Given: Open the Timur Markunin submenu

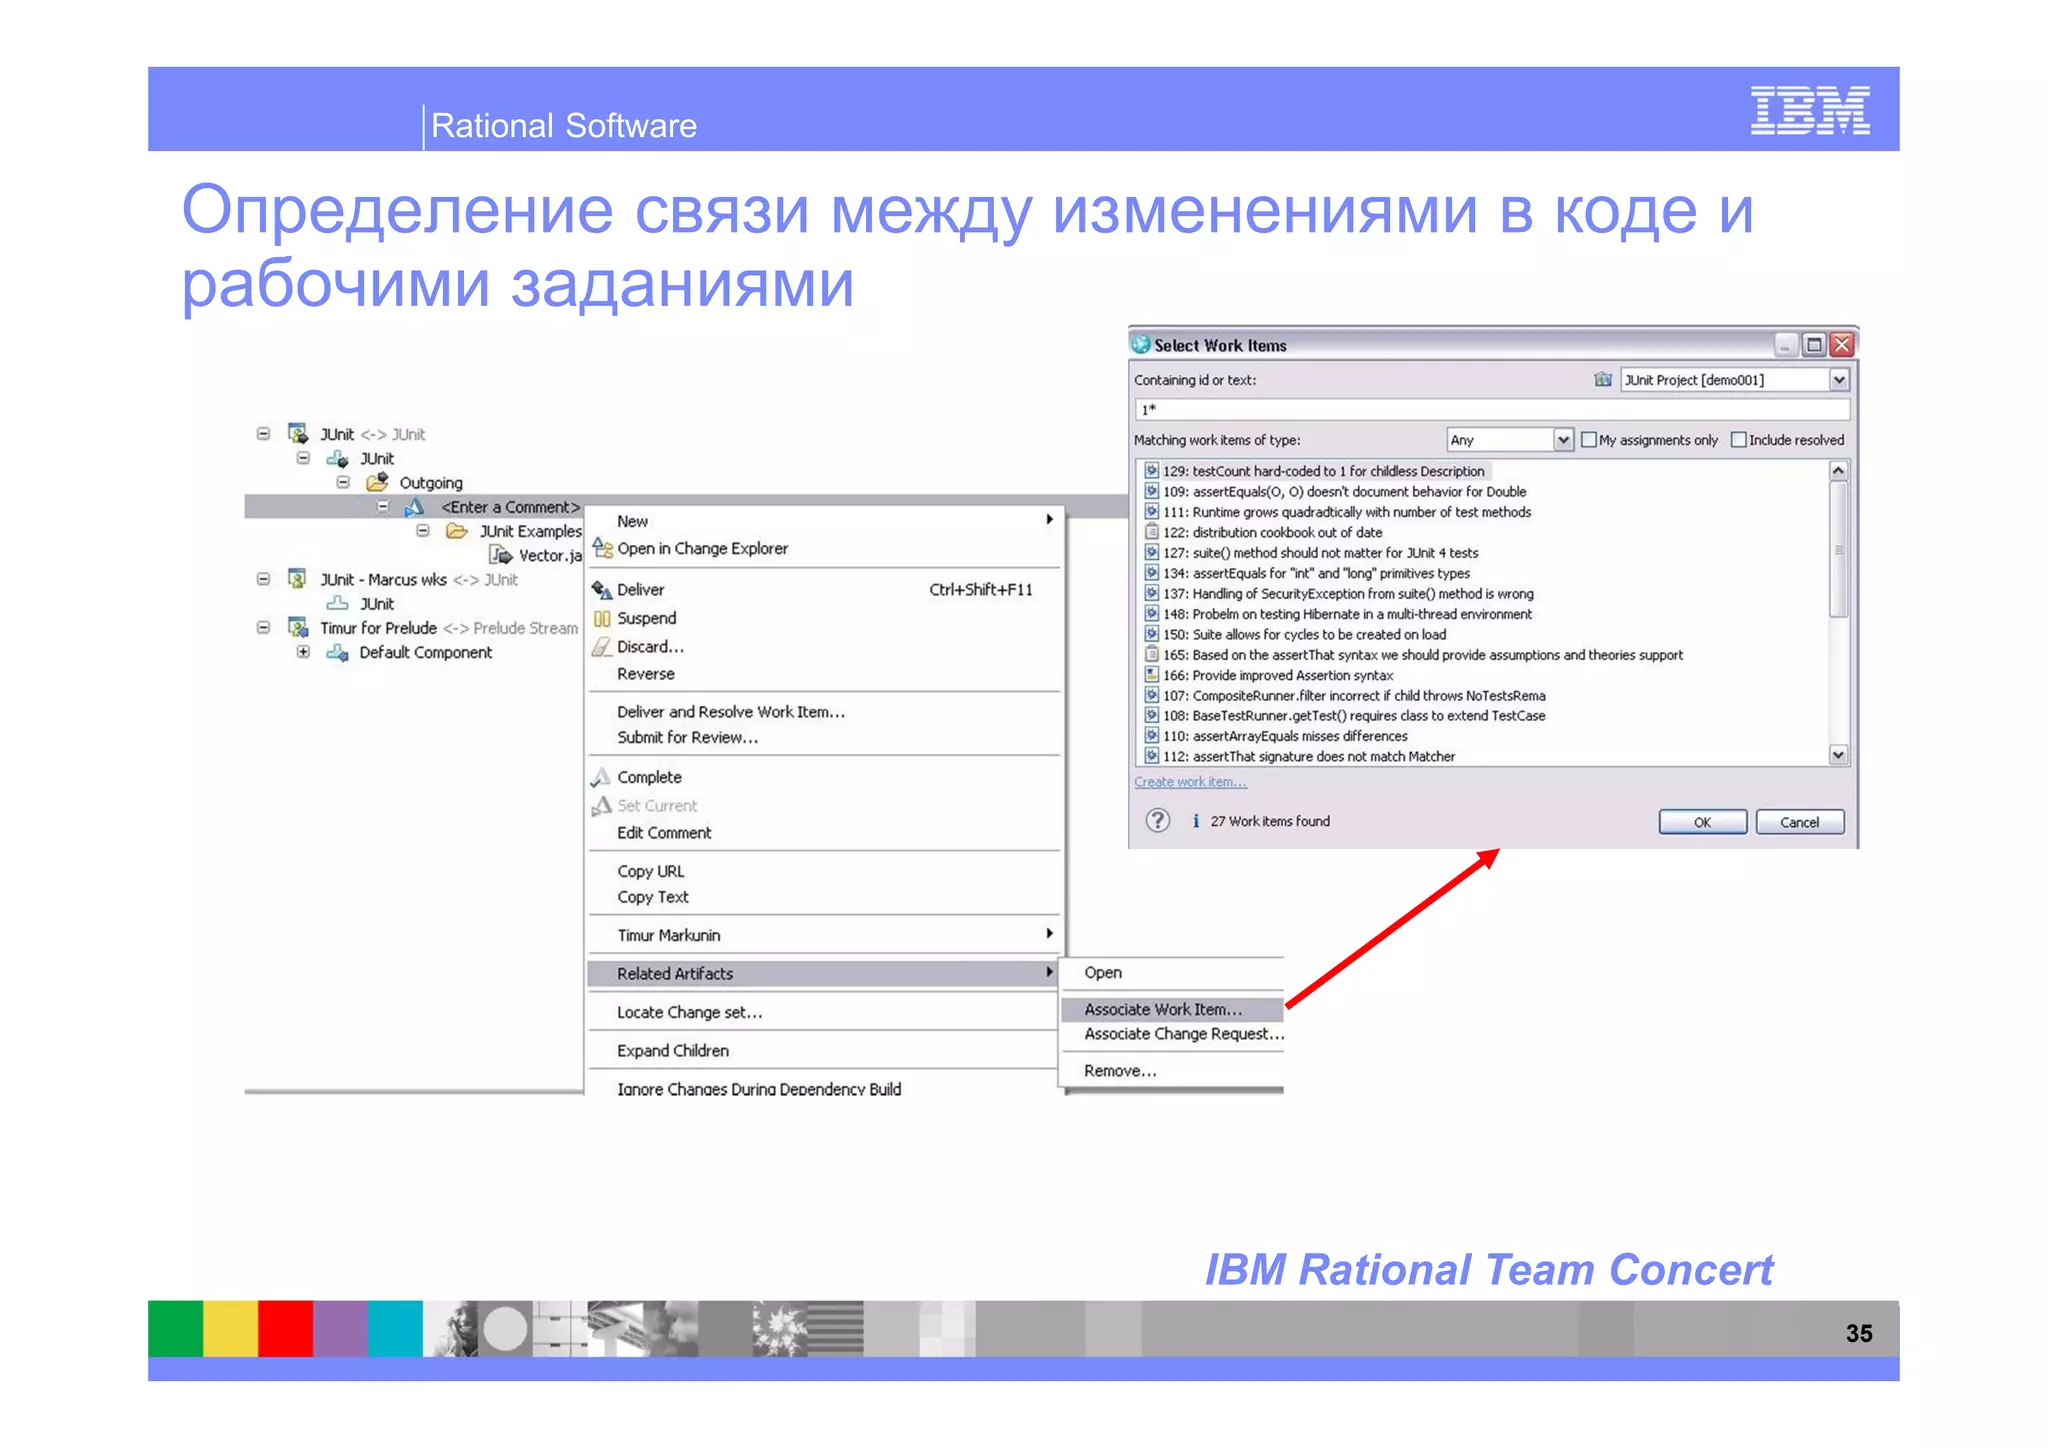Looking at the screenshot, I should point(826,935).
